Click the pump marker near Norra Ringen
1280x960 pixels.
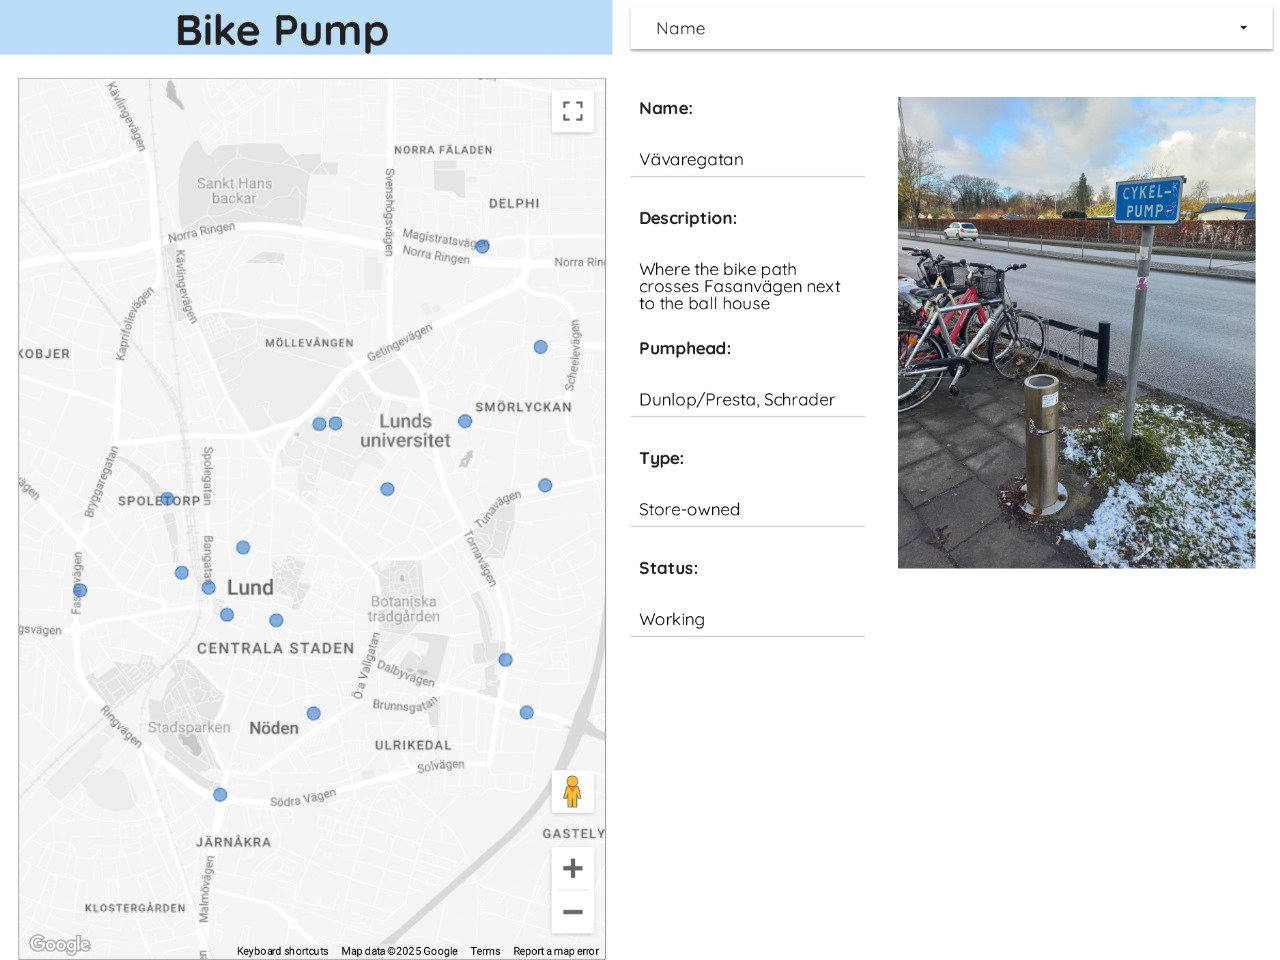pos(482,246)
